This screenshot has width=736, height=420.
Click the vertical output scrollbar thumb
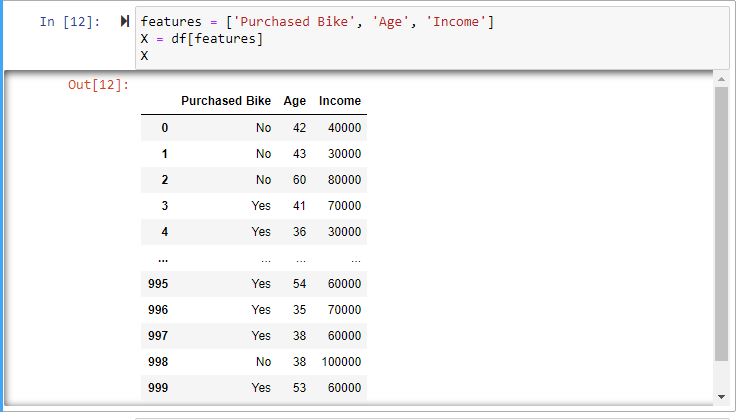[x=720, y=220]
